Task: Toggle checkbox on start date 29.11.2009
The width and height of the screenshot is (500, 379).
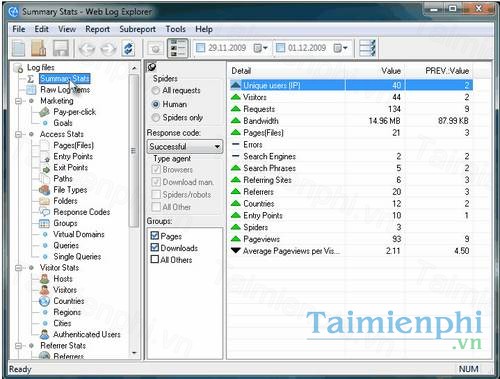Action: click(200, 48)
